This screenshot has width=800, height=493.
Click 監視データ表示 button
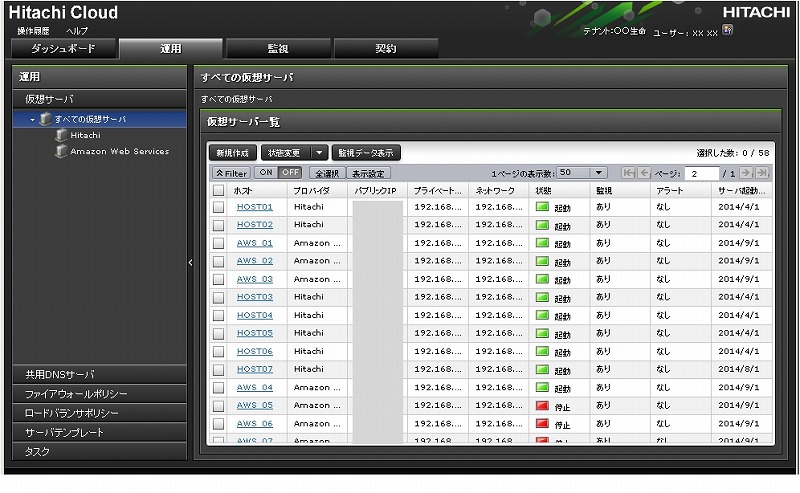tap(366, 153)
